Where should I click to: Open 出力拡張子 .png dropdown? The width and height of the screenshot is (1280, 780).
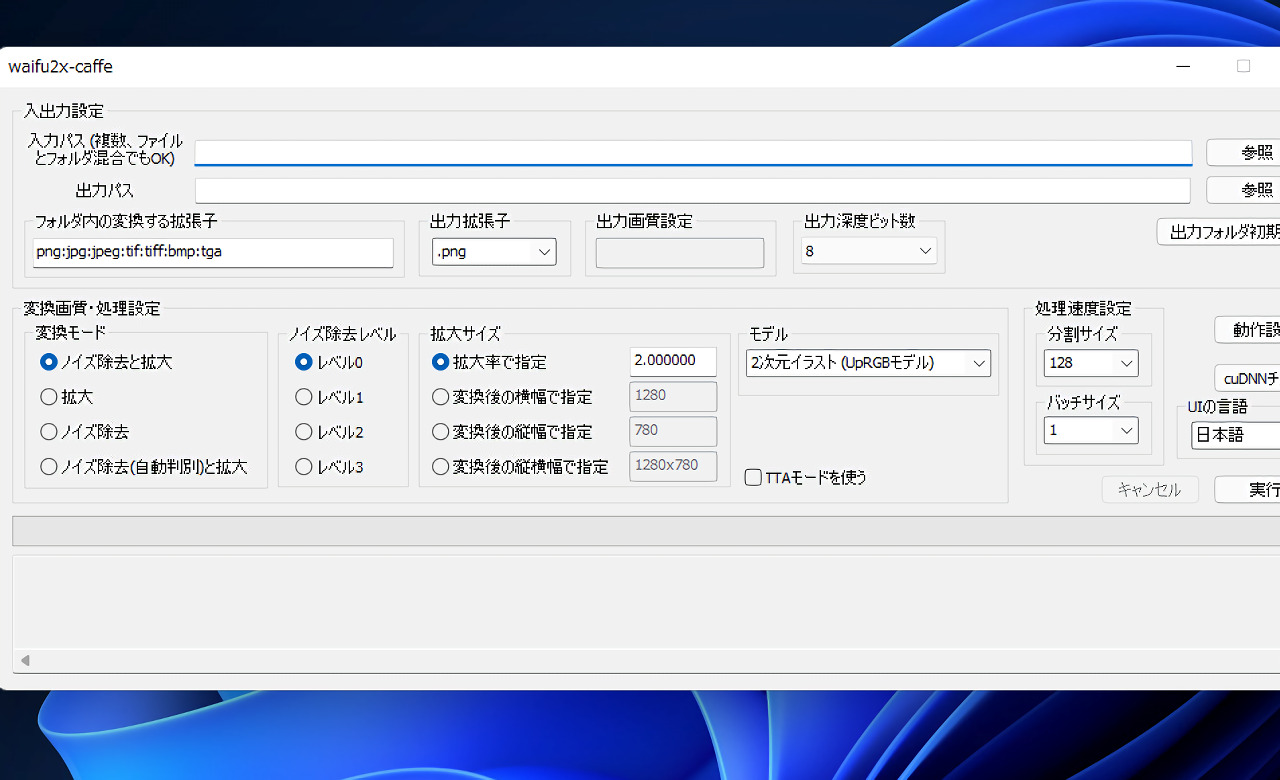(494, 252)
